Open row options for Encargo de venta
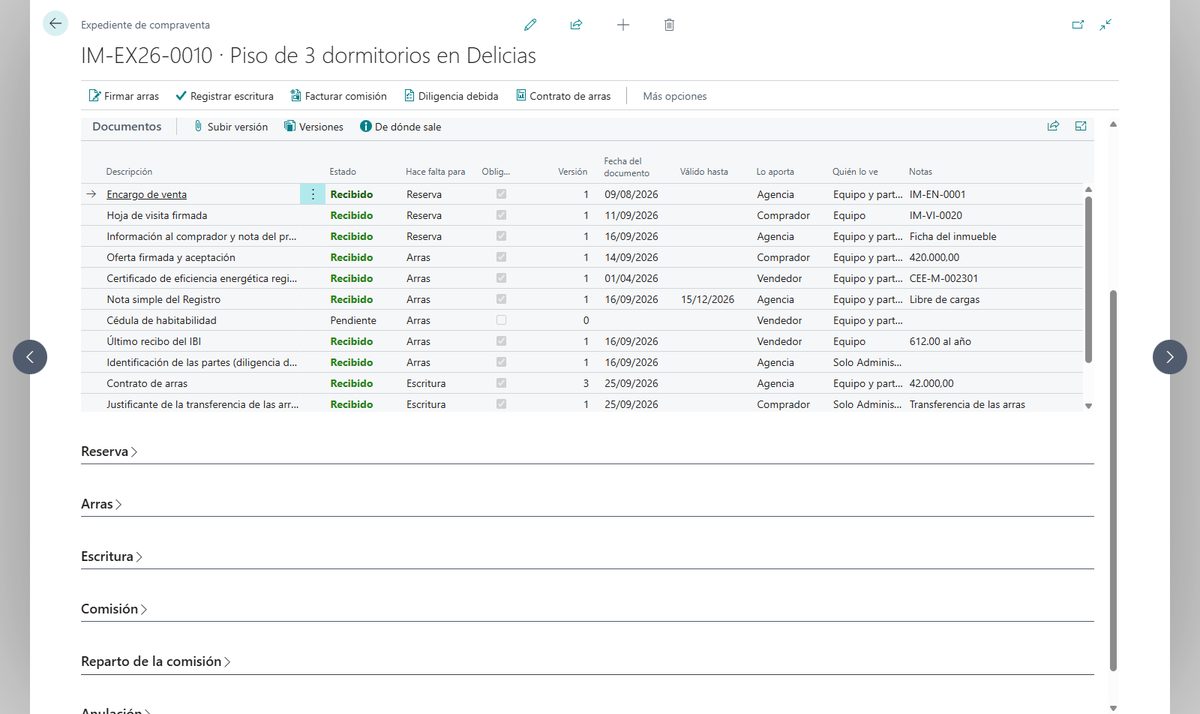The width and height of the screenshot is (1200, 714). coord(313,194)
